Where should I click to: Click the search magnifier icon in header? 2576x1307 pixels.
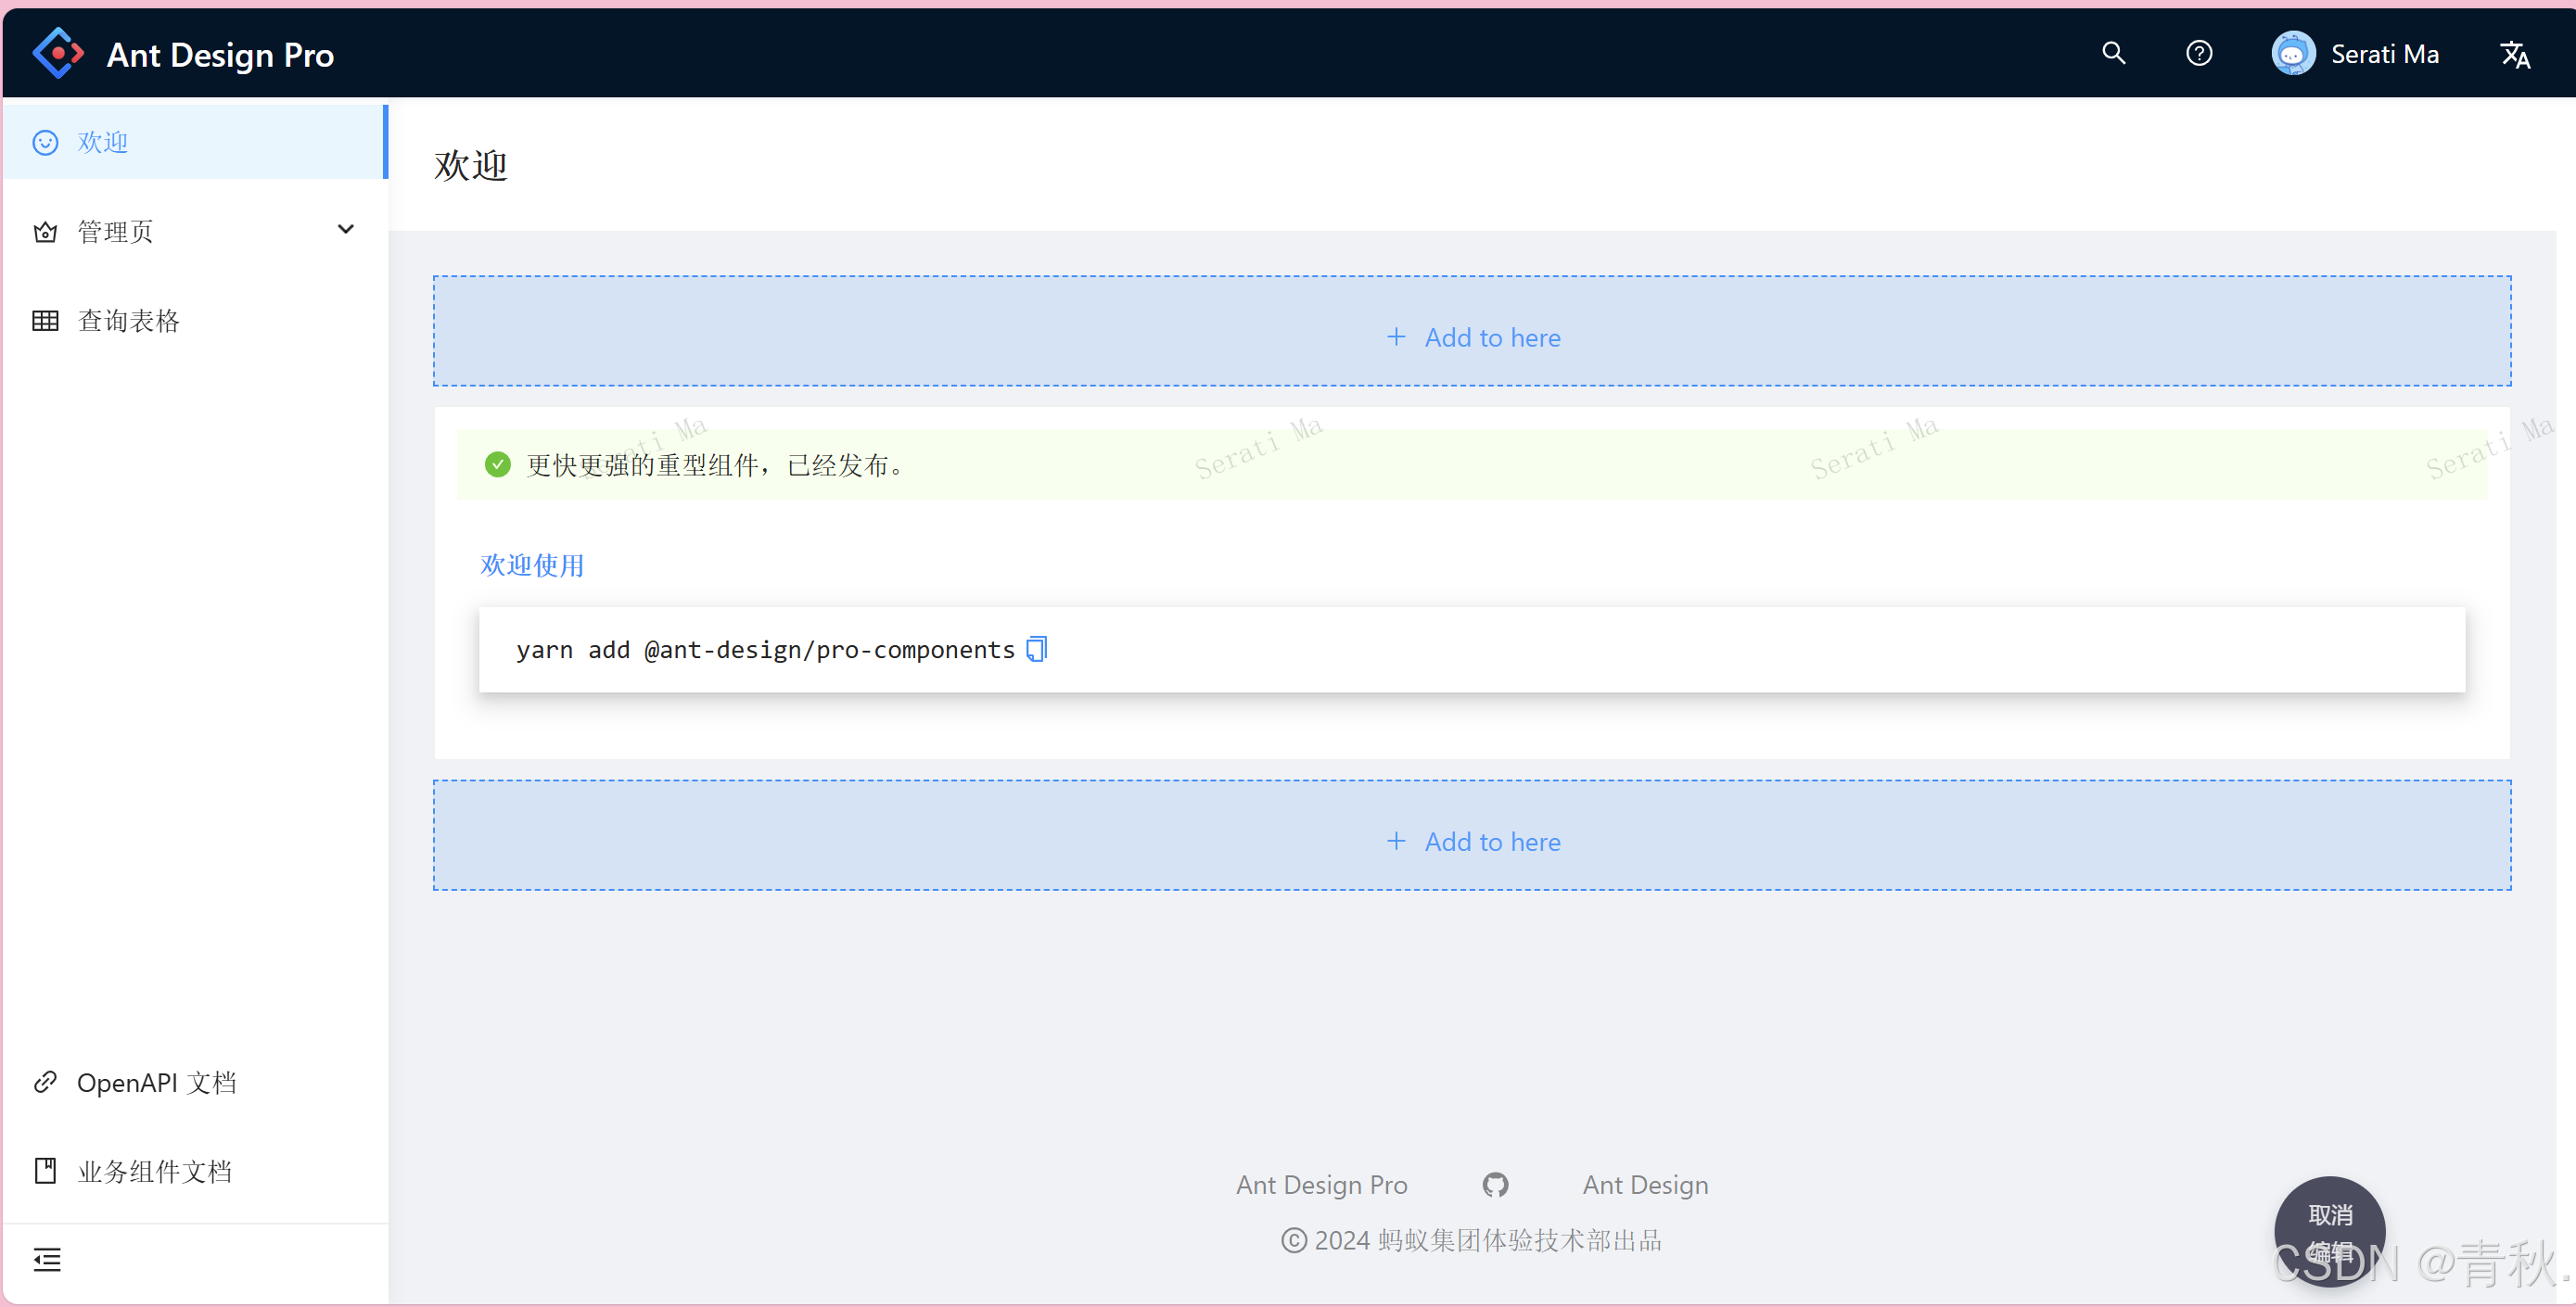pos(2113,53)
